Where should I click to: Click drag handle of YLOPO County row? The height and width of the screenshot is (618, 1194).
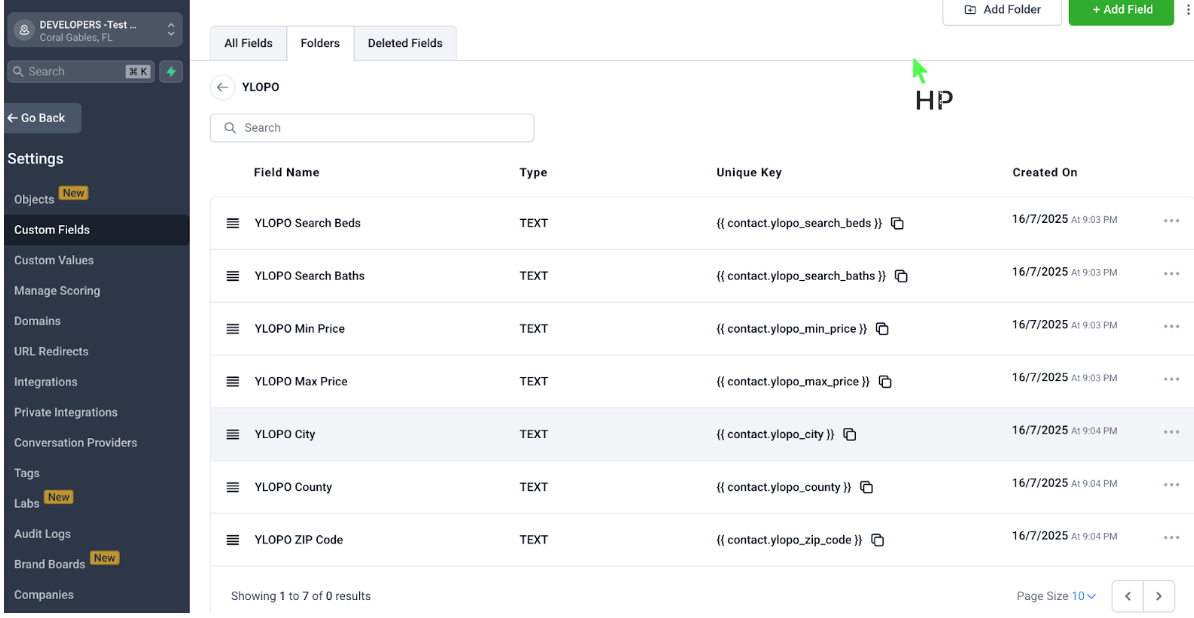point(233,487)
